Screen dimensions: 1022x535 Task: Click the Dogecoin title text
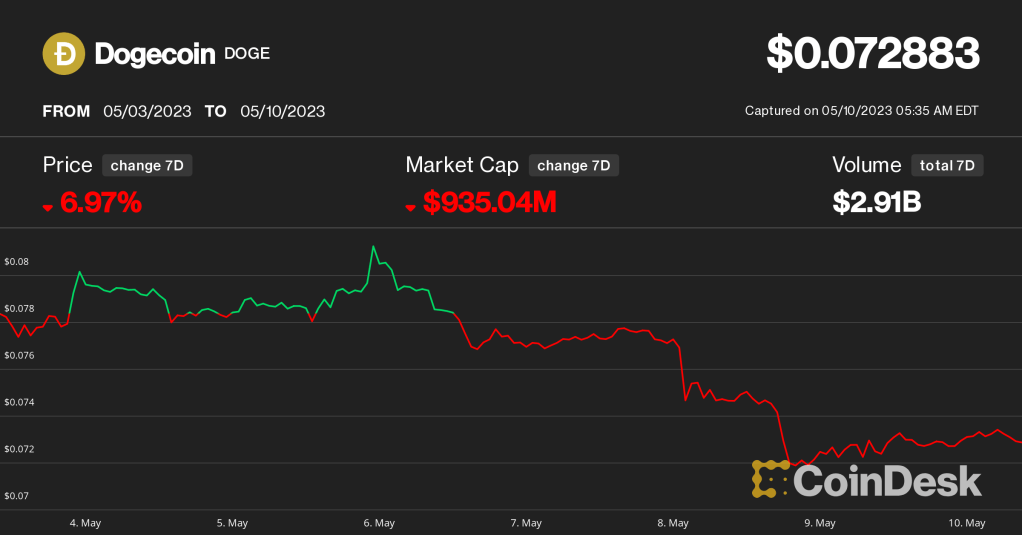(x=155, y=54)
